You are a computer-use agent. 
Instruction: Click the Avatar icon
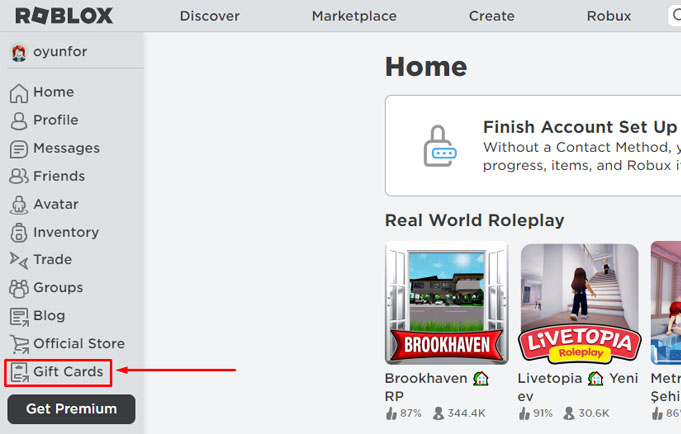click(x=19, y=205)
